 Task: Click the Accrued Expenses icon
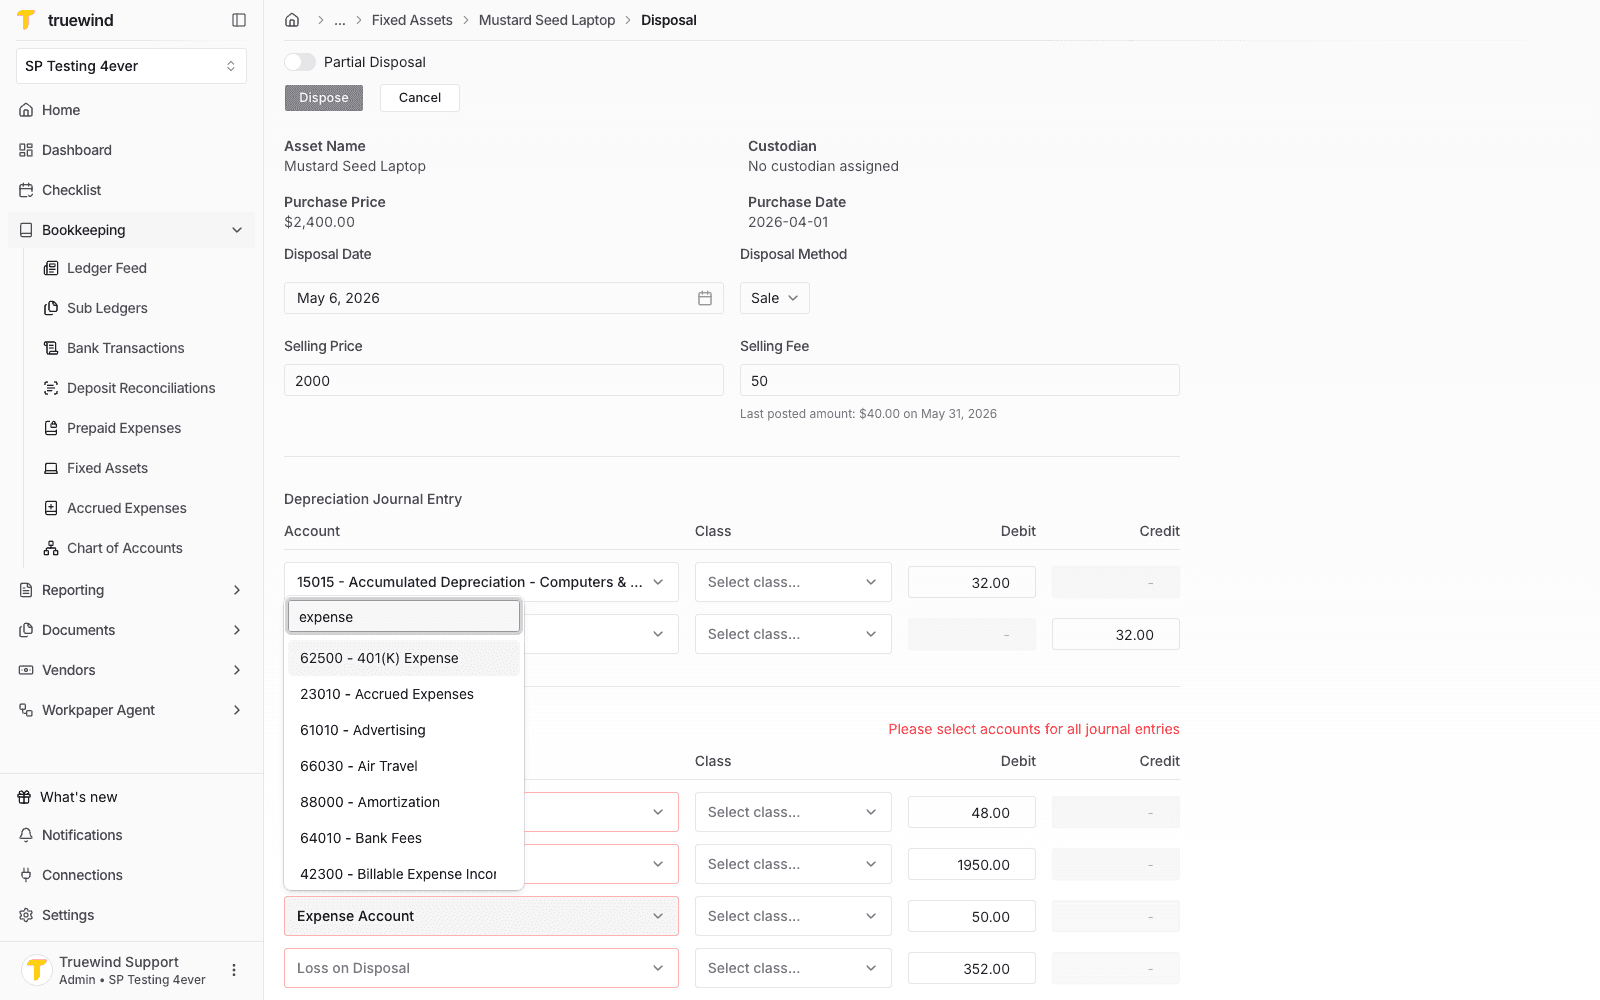pyautogui.click(x=51, y=508)
